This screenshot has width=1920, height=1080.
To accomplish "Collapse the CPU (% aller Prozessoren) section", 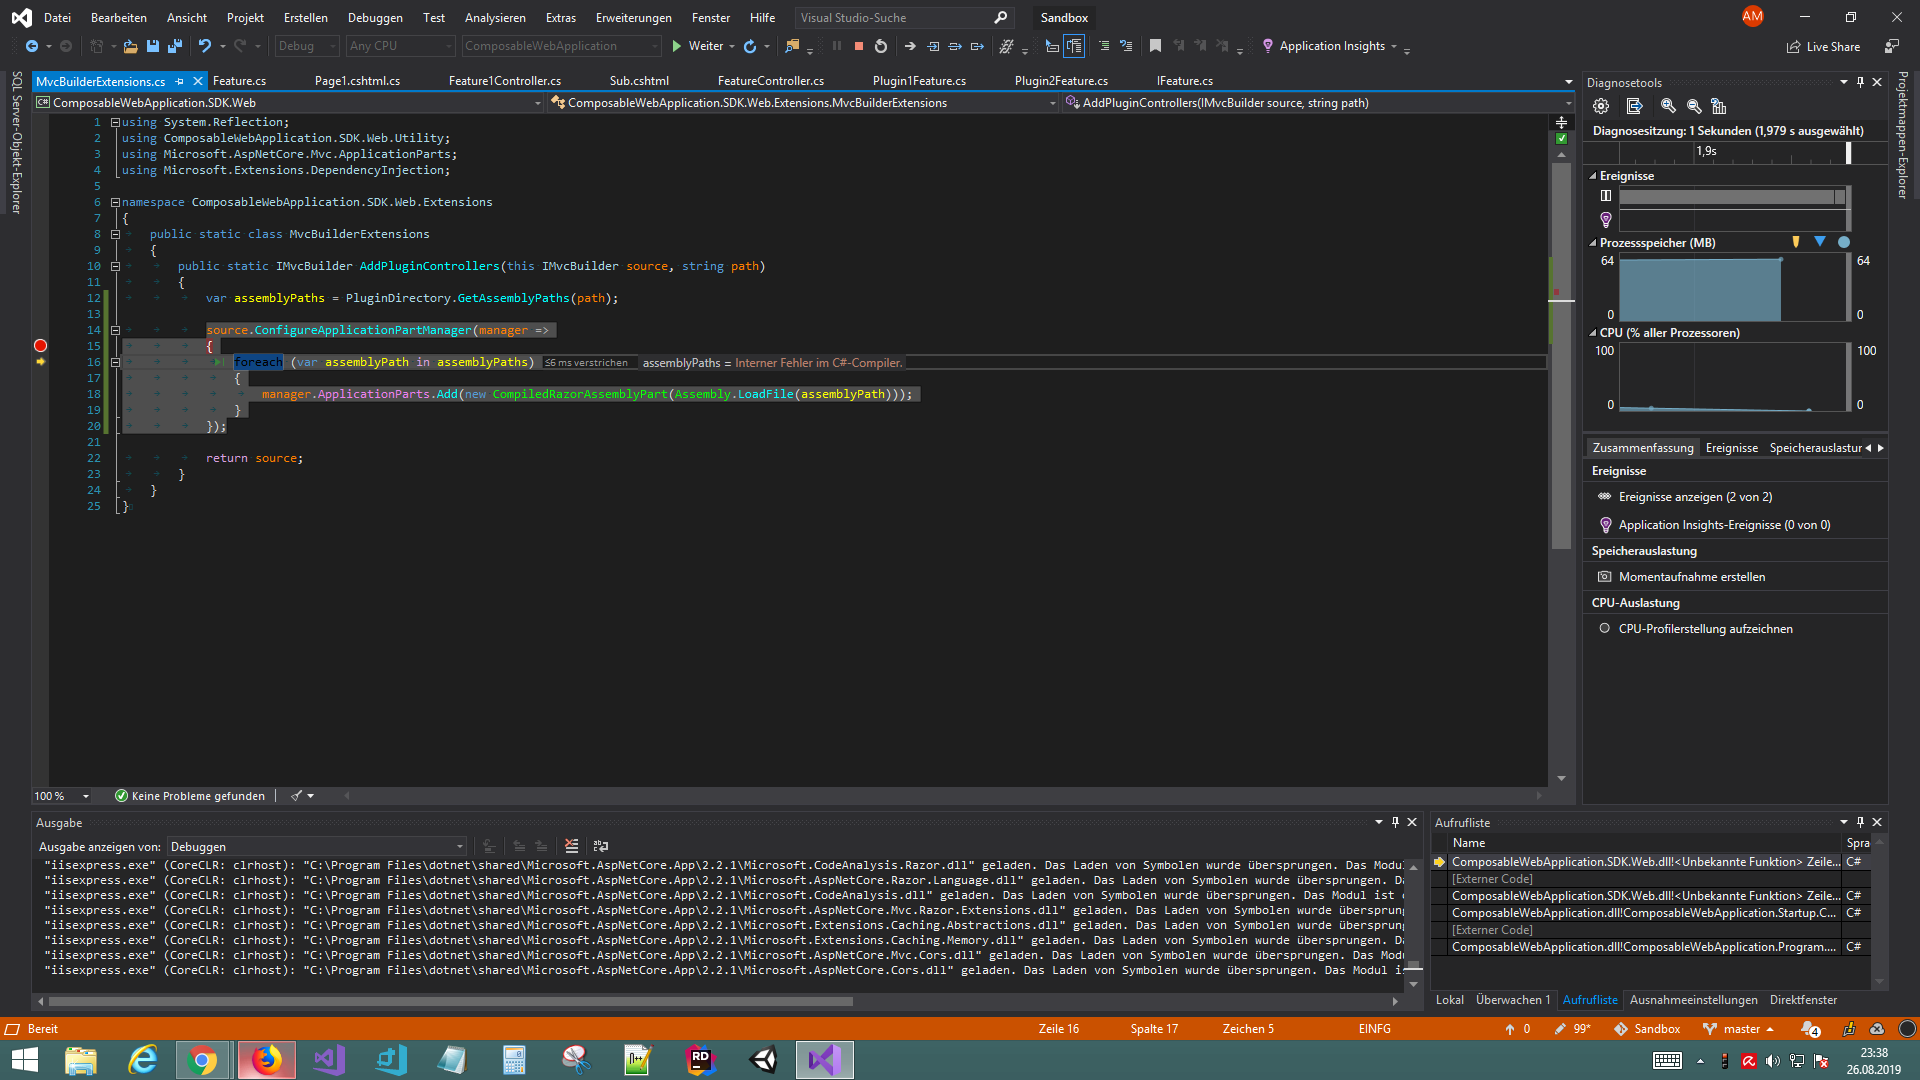I will pos(1593,333).
